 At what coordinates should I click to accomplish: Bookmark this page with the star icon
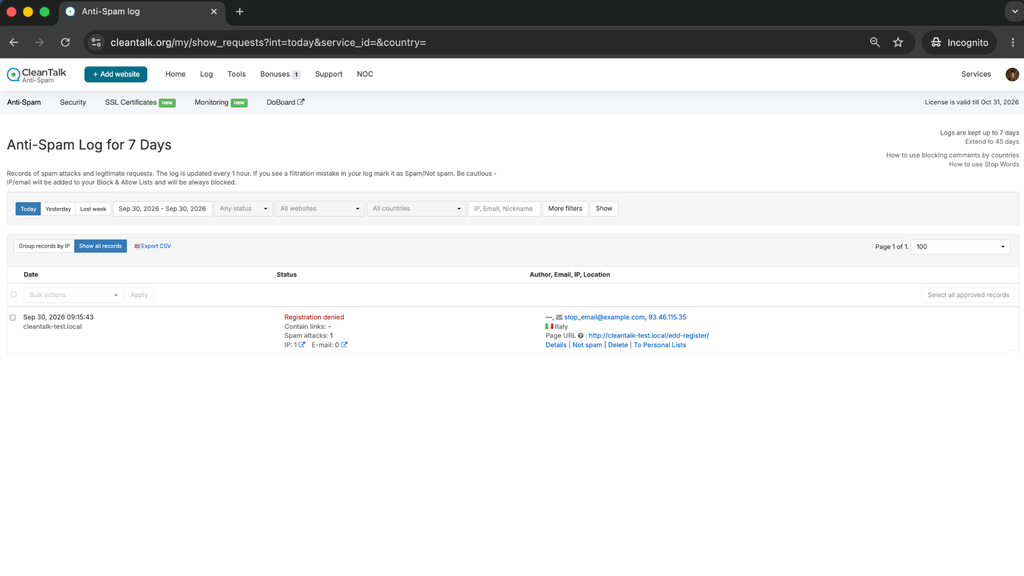[898, 42]
